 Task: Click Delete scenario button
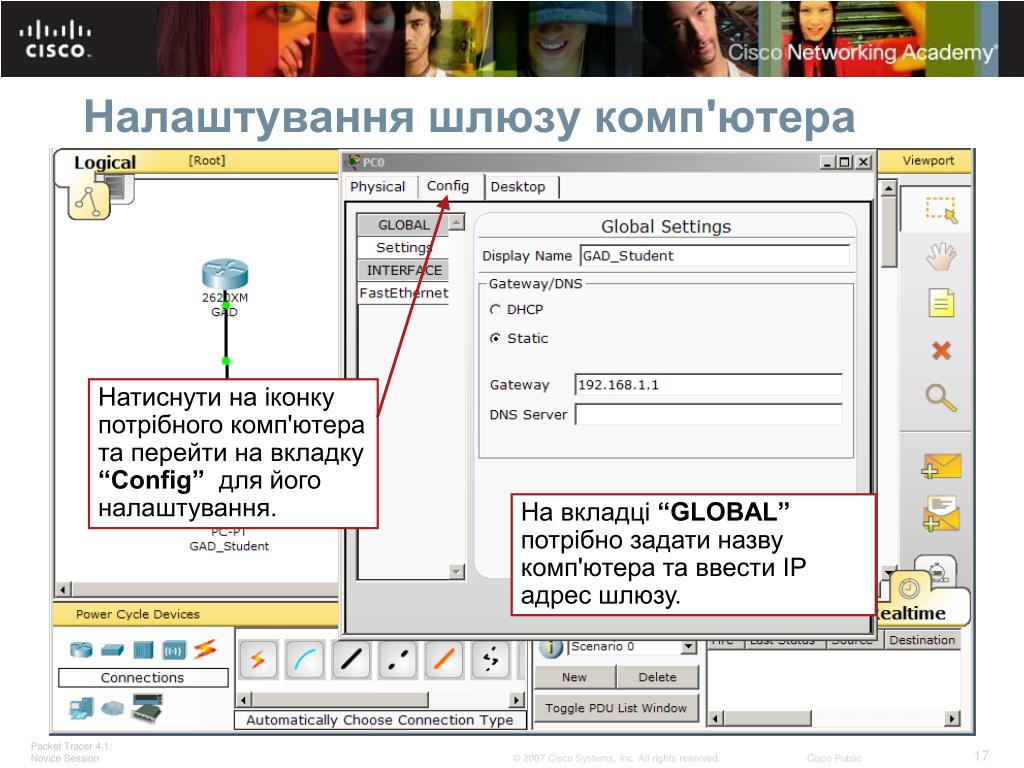(658, 677)
